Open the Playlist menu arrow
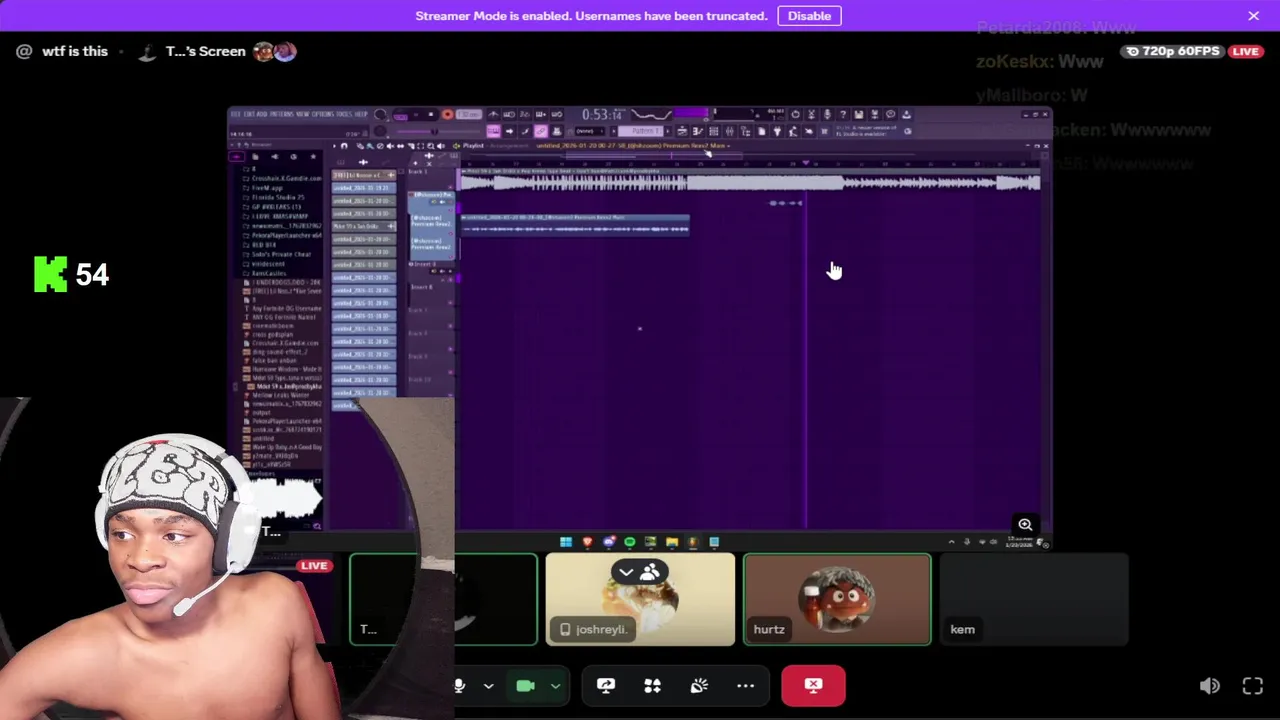 [457, 146]
